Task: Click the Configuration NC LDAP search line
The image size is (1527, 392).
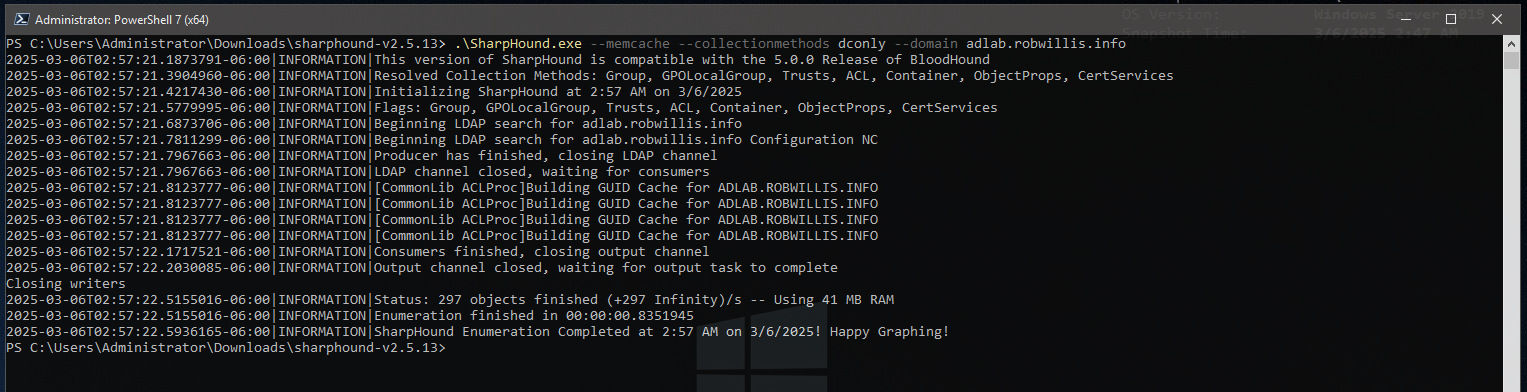Action: point(441,140)
